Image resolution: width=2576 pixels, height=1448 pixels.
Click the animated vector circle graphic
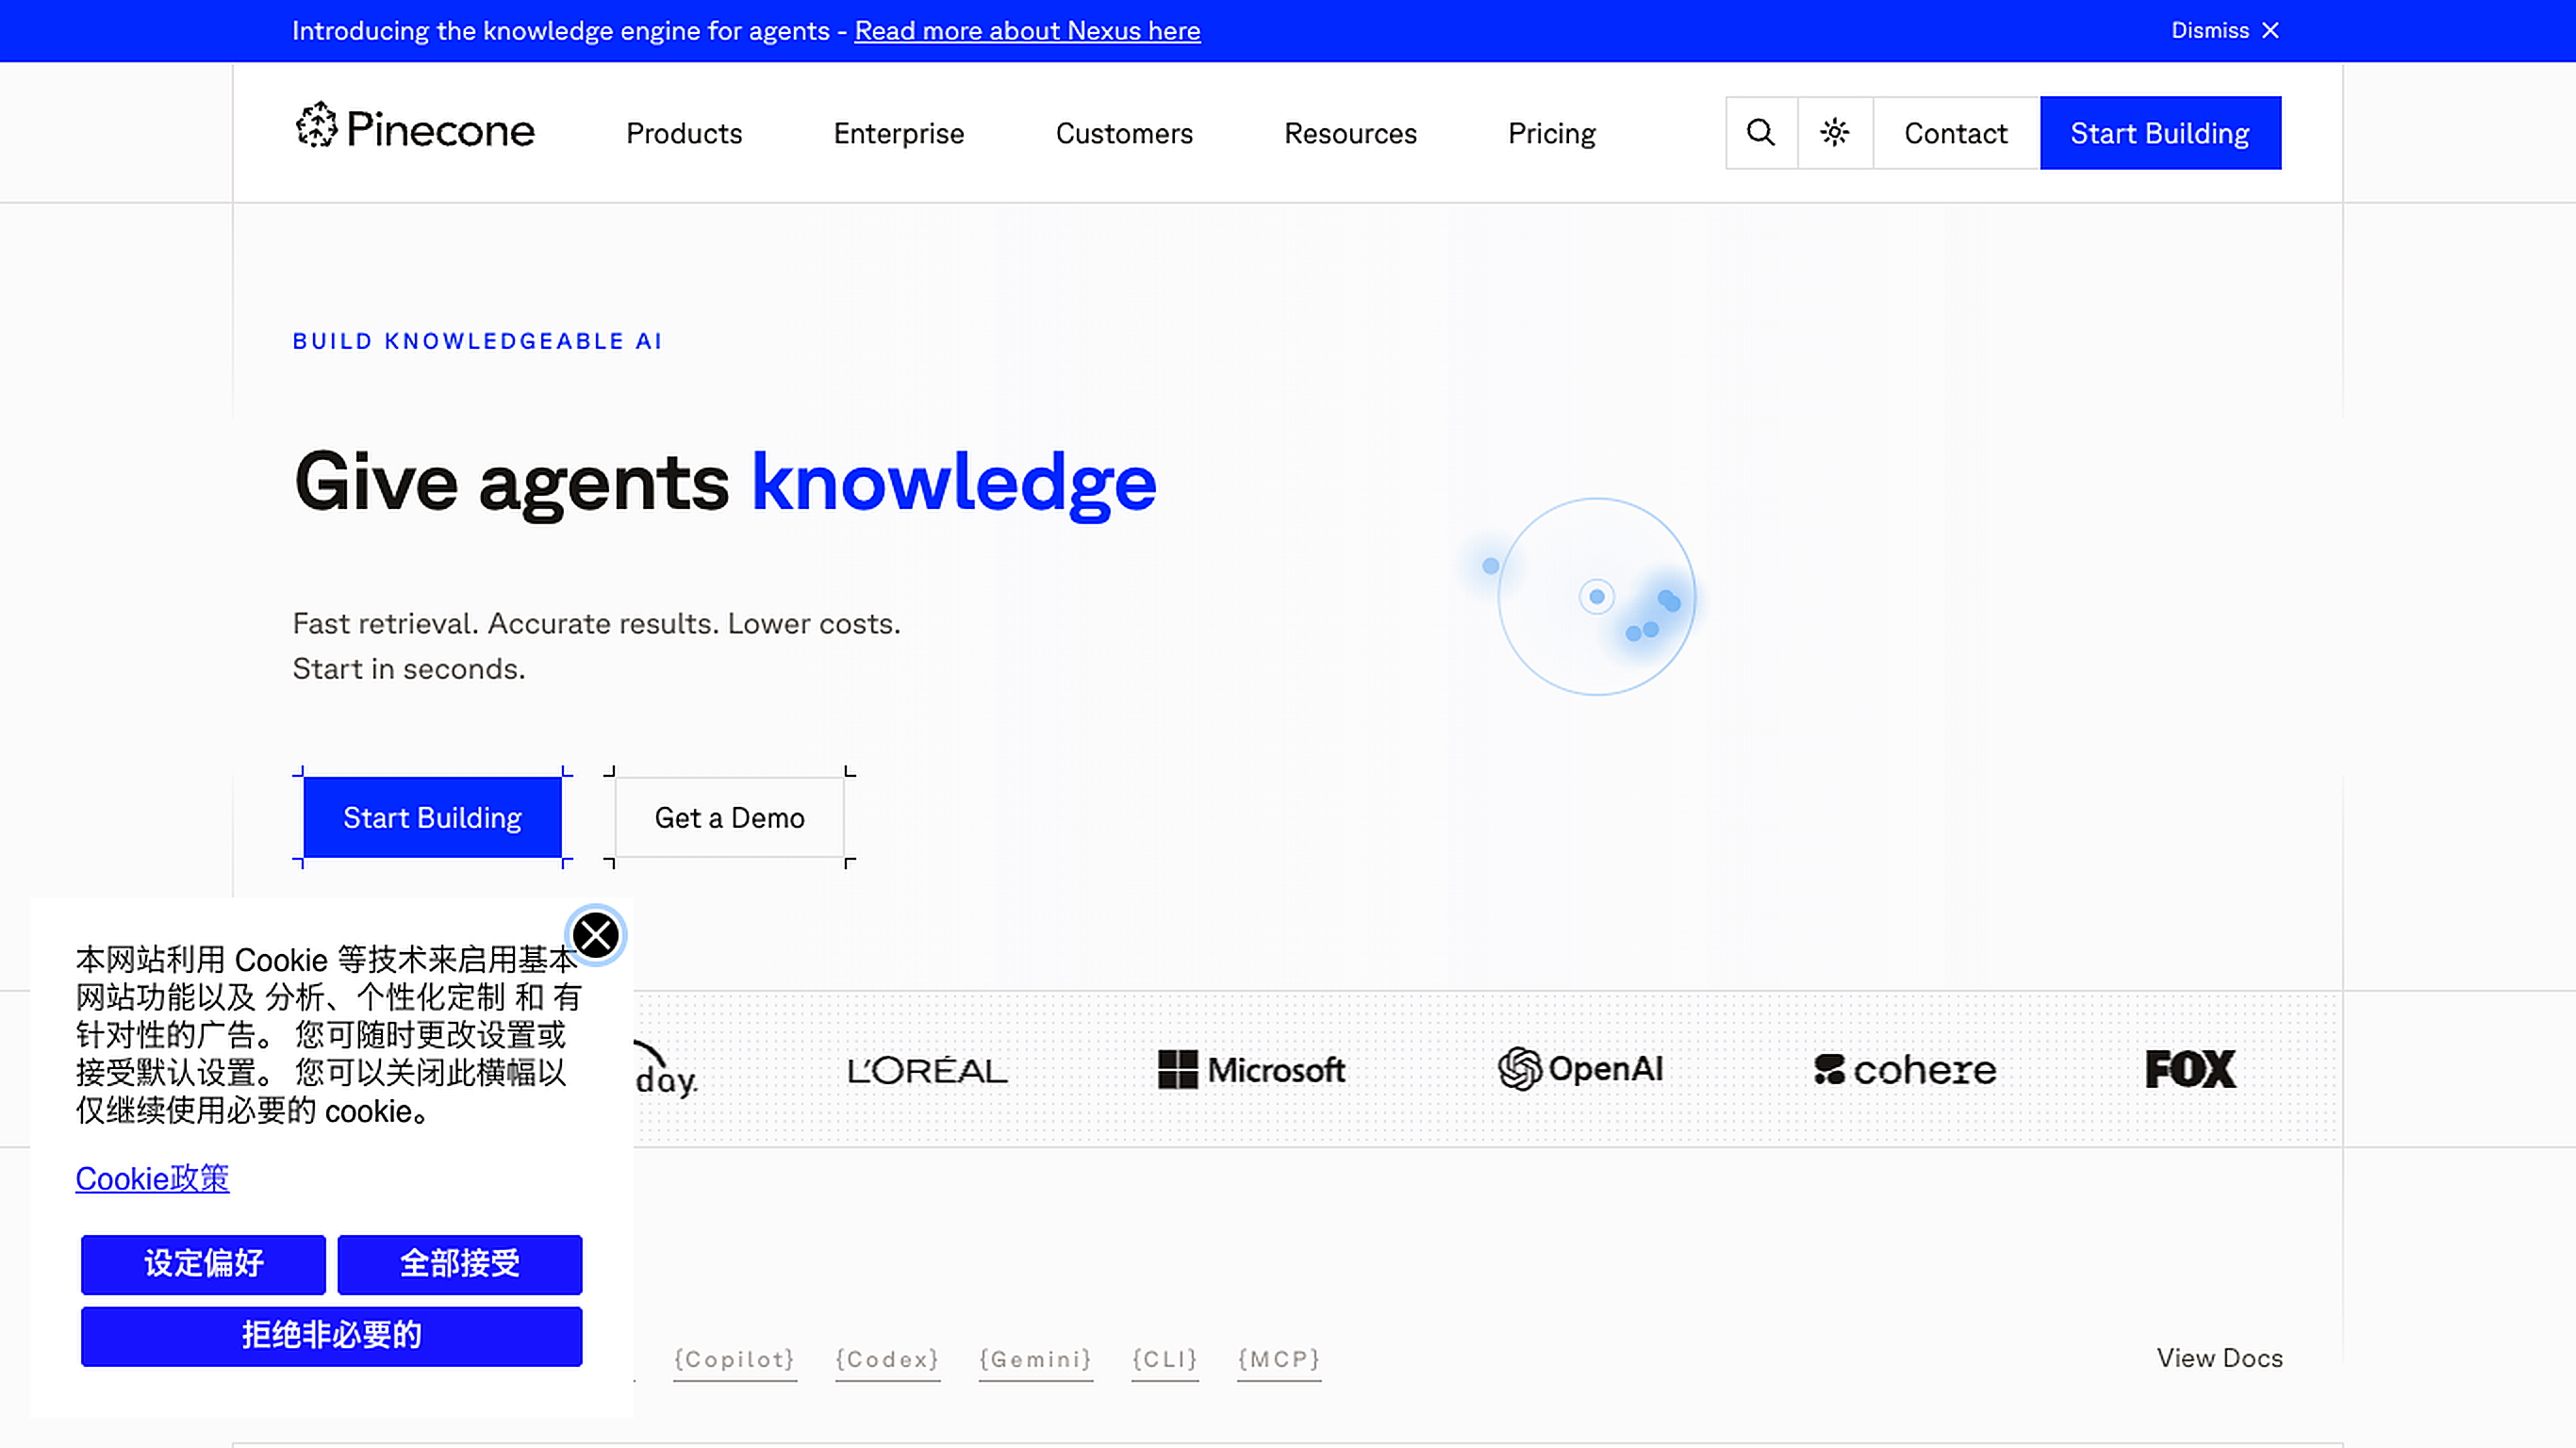[x=1596, y=597]
